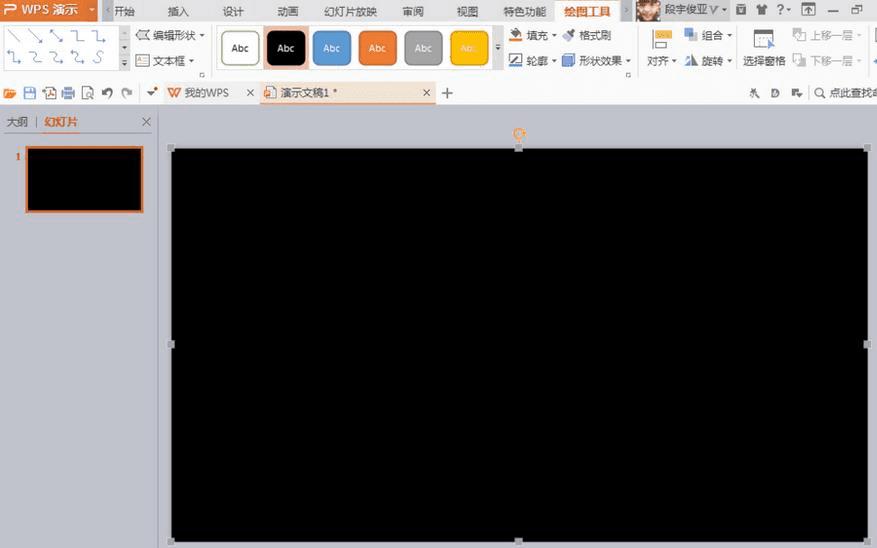Select the freeform curve S shape
877x548 pixels.
pos(98,56)
